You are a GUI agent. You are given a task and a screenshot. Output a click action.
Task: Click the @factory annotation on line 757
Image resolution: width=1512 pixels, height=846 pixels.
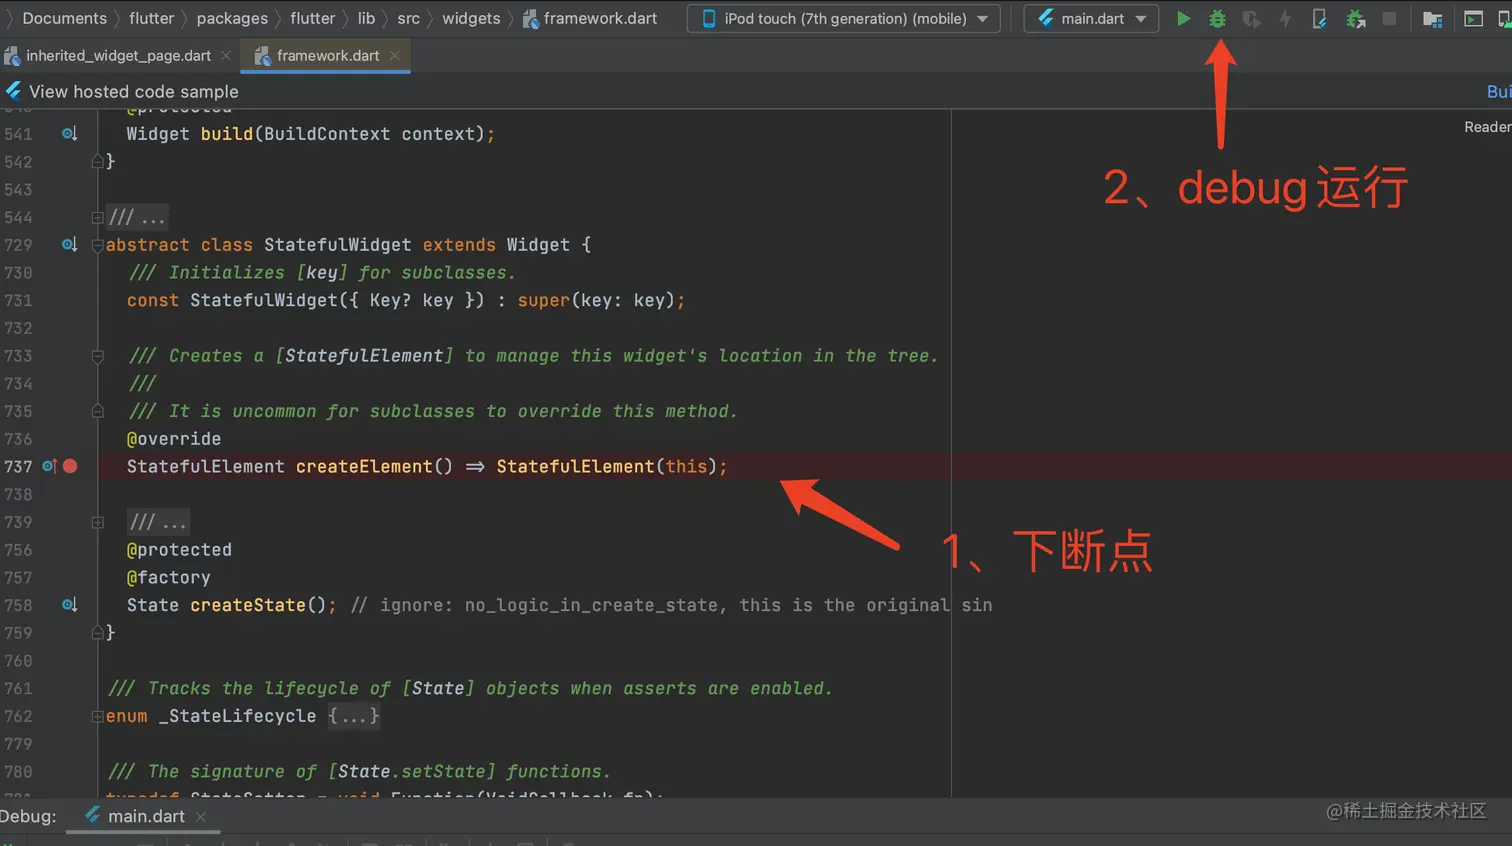coord(169,577)
